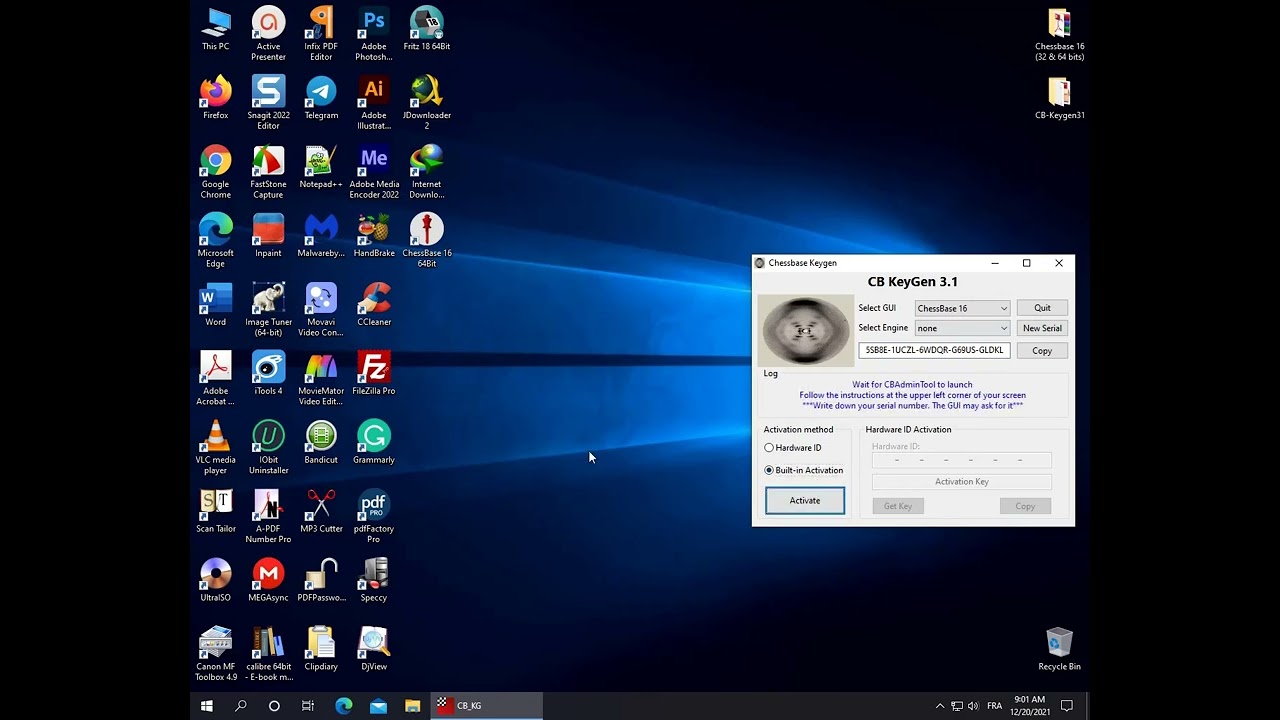Viewport: 1280px width, 720px height.
Task: Click the serial number text field
Action: tap(934, 350)
